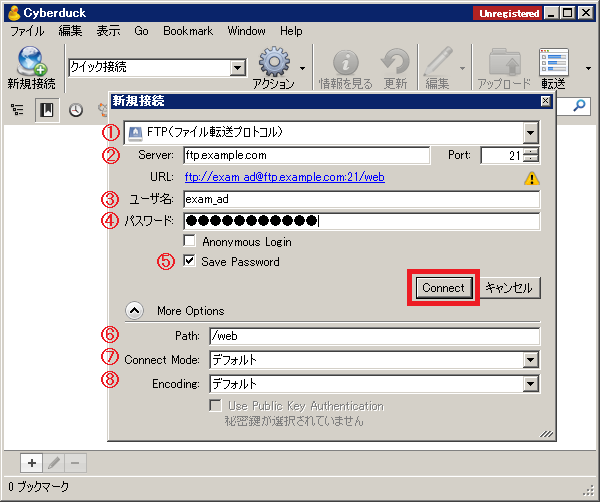The width and height of the screenshot is (600, 502).
Task: Collapse the More Options section
Action: point(134,311)
